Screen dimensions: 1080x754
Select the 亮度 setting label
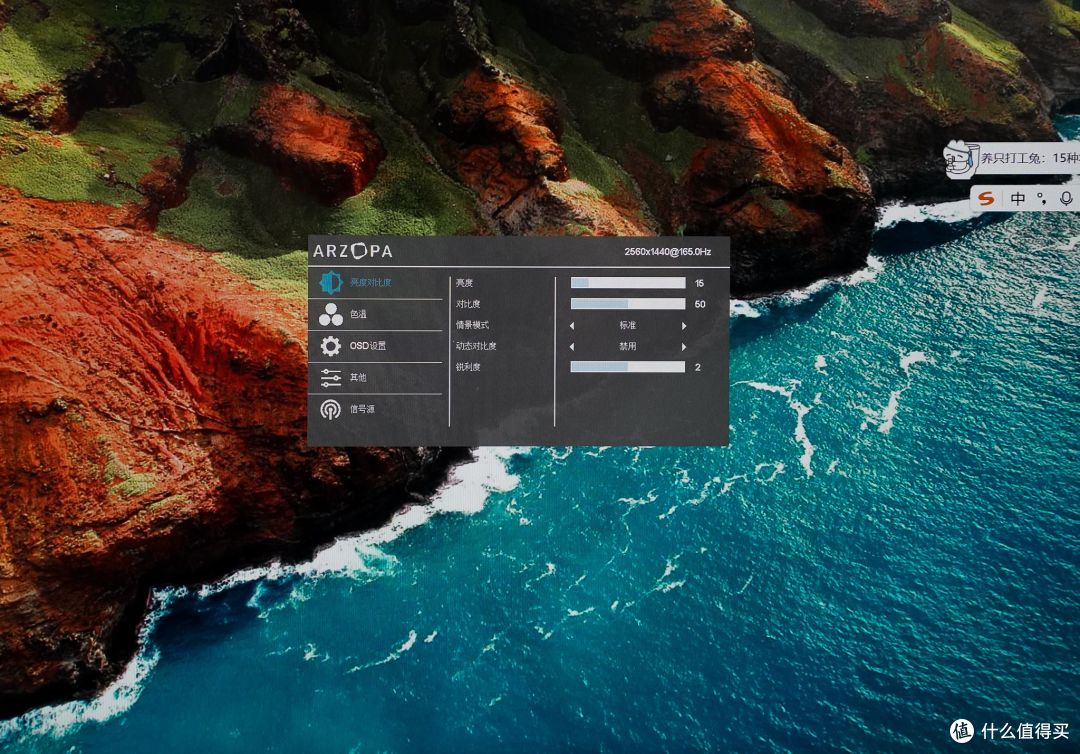tap(464, 283)
